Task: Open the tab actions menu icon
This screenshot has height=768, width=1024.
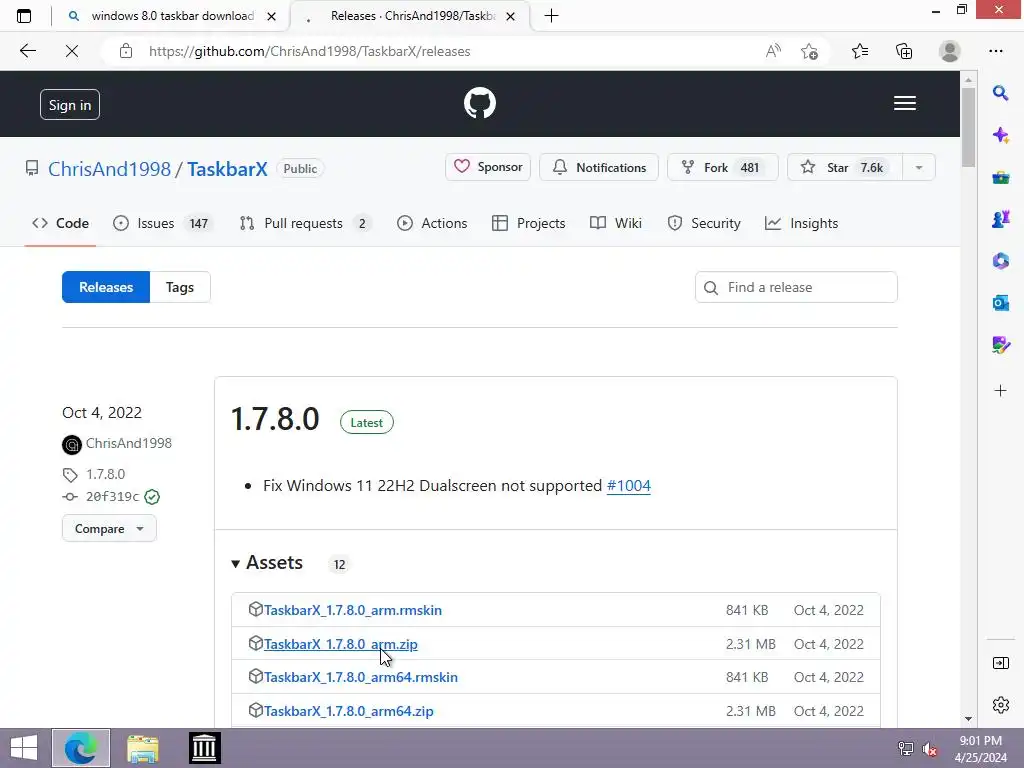Action: [24, 16]
